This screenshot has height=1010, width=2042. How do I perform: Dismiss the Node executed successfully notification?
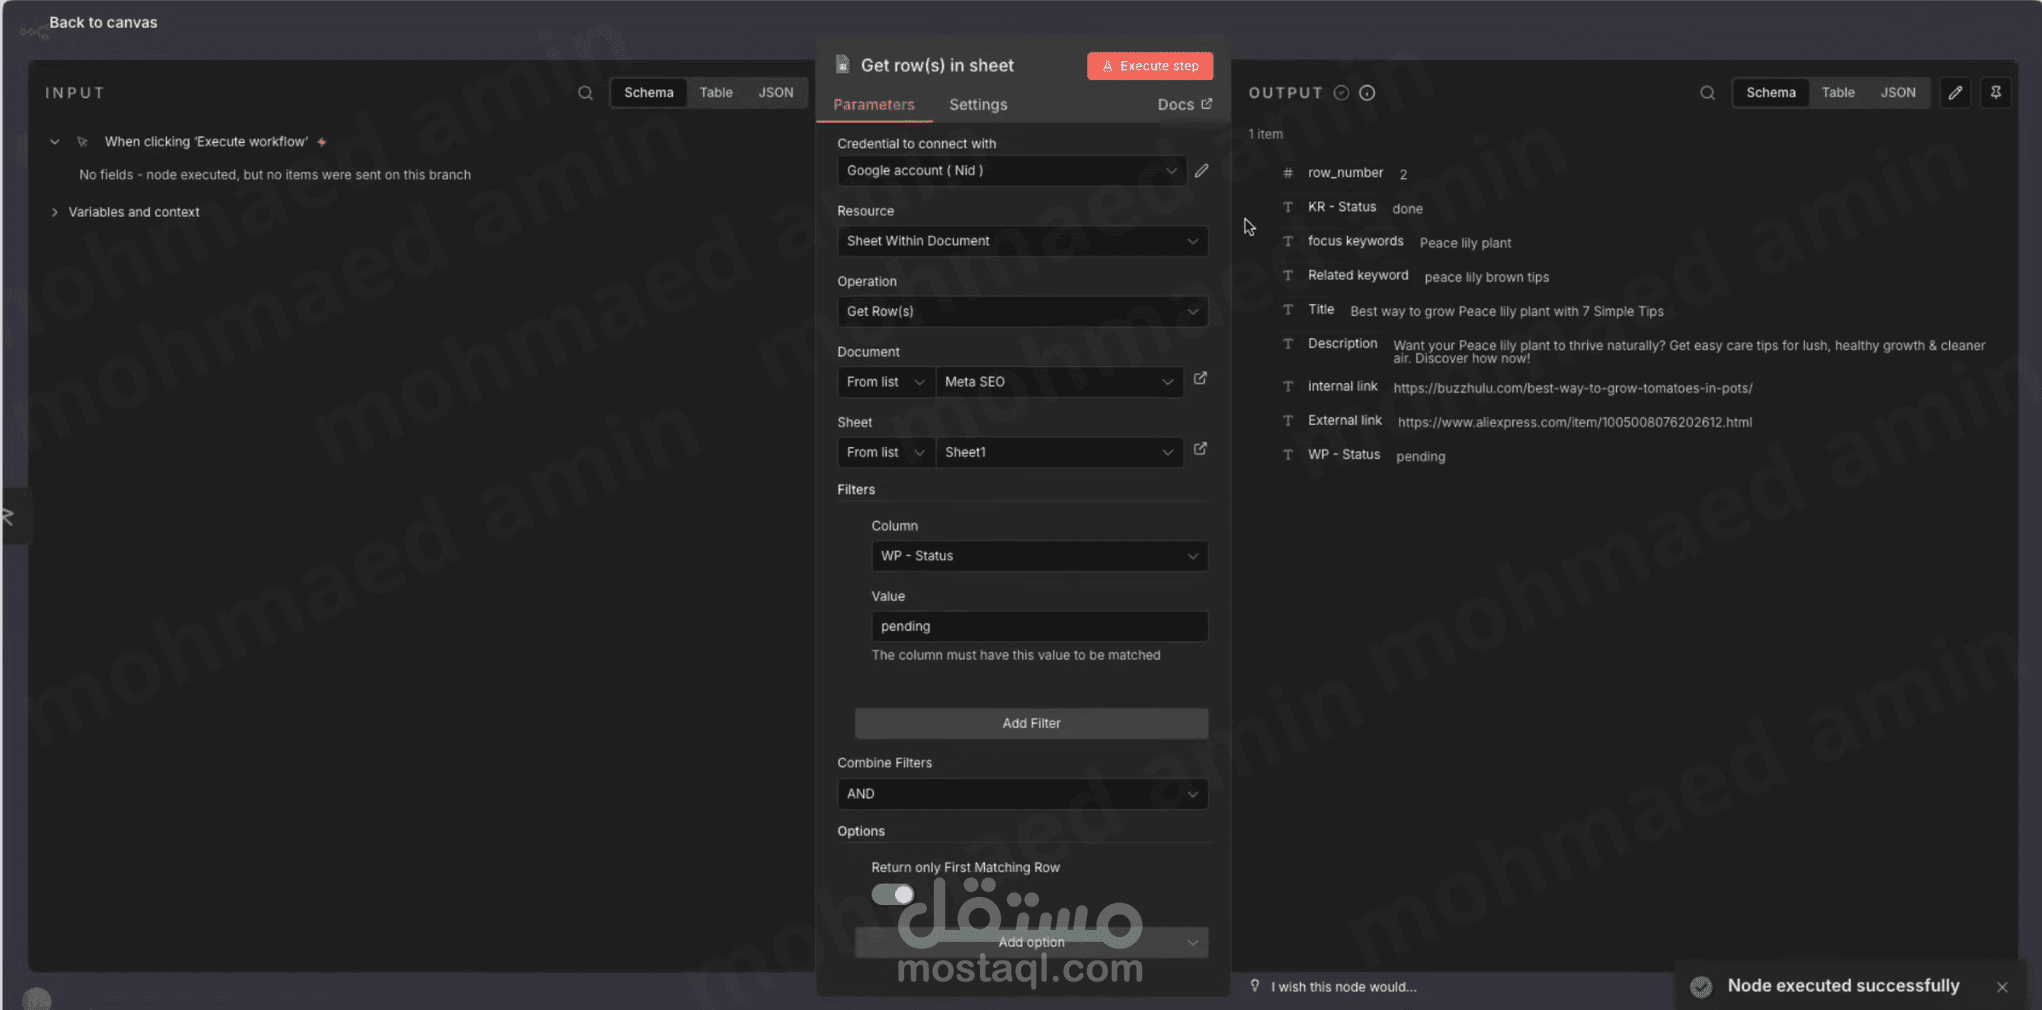[2002, 987]
